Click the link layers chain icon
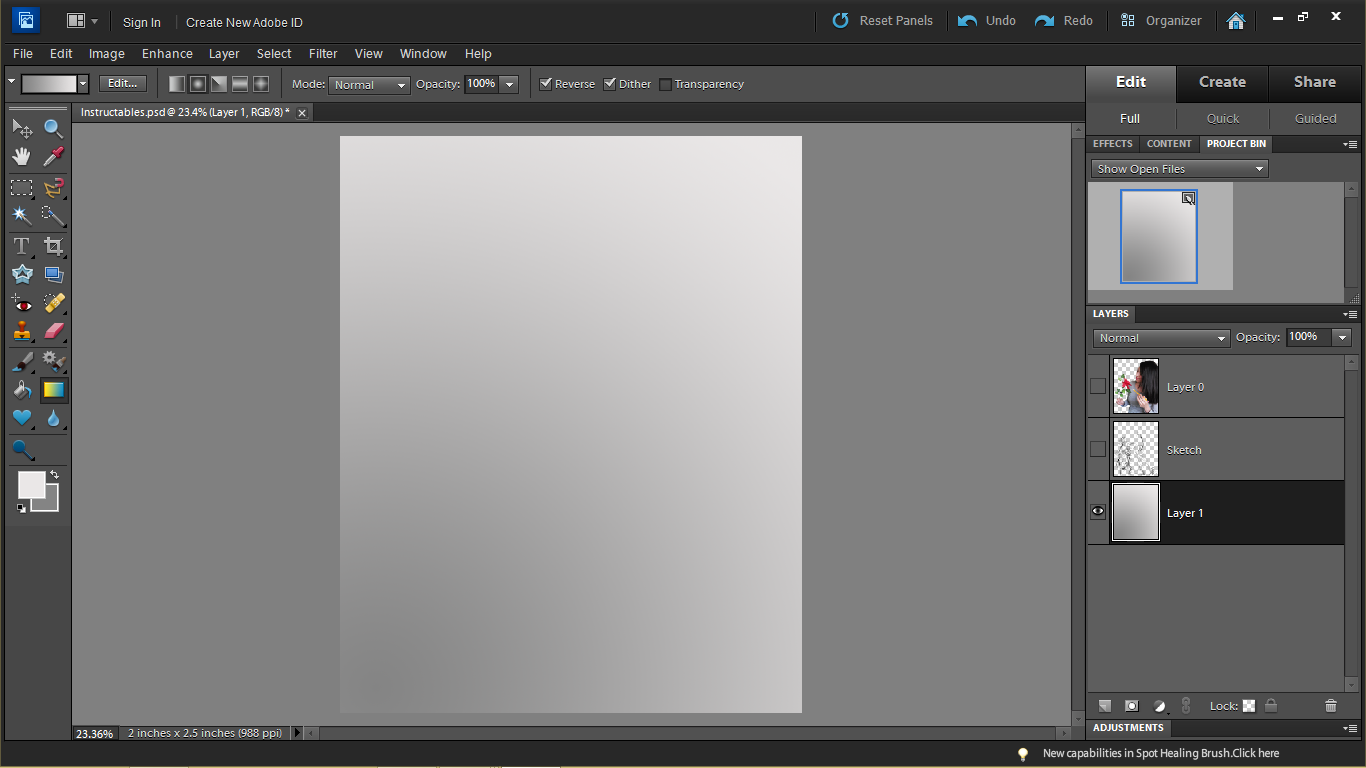The height and width of the screenshot is (768, 1366). 1186,706
